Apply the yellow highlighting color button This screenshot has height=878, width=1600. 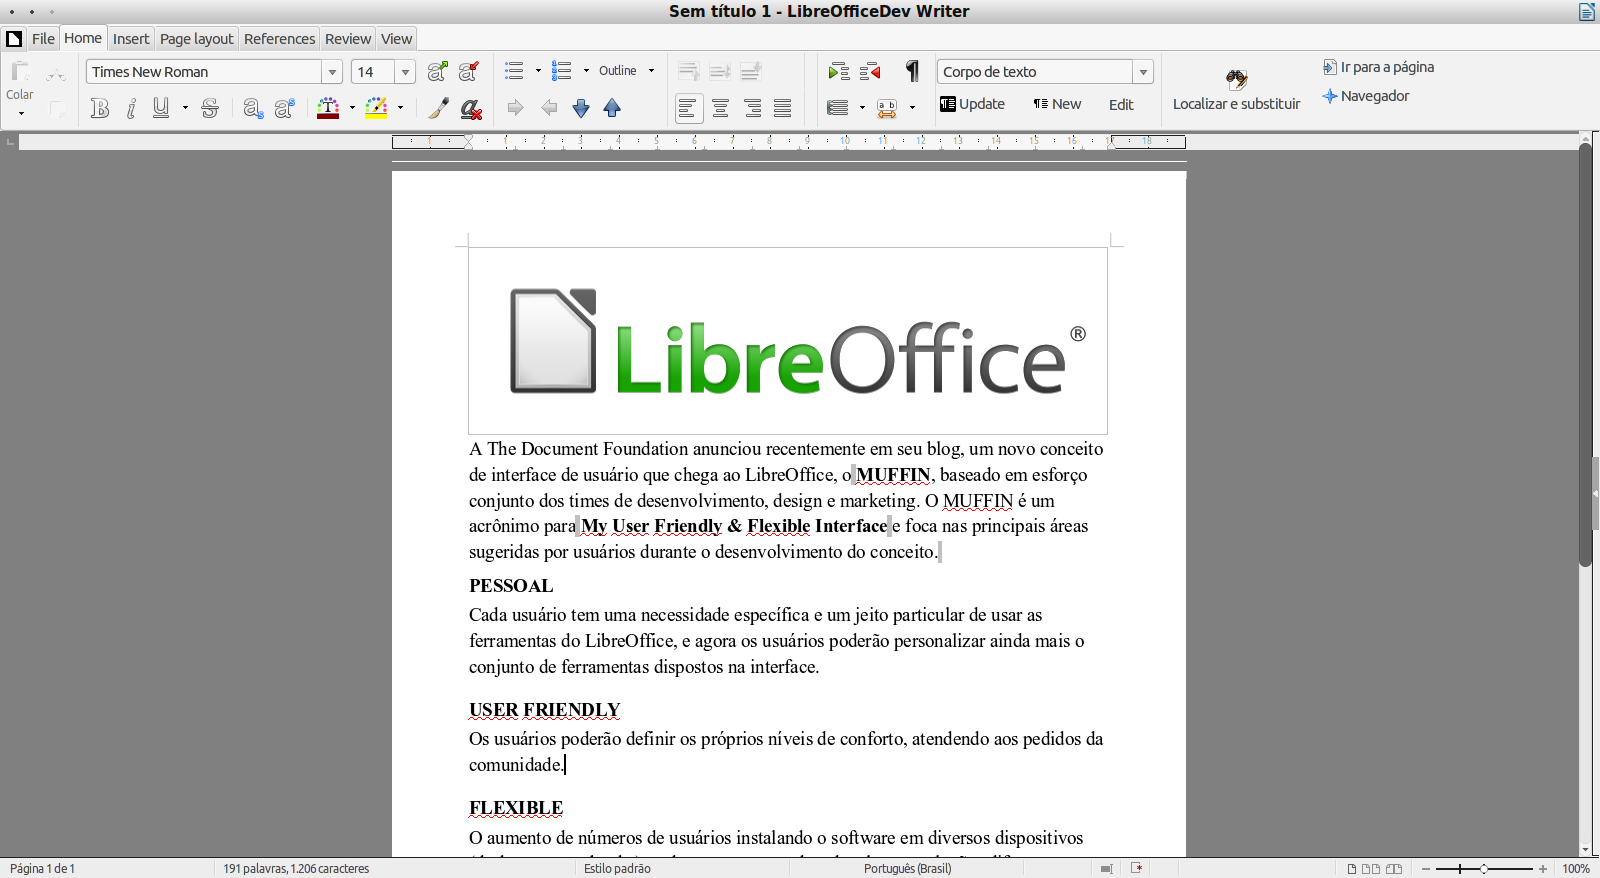pyautogui.click(x=376, y=108)
